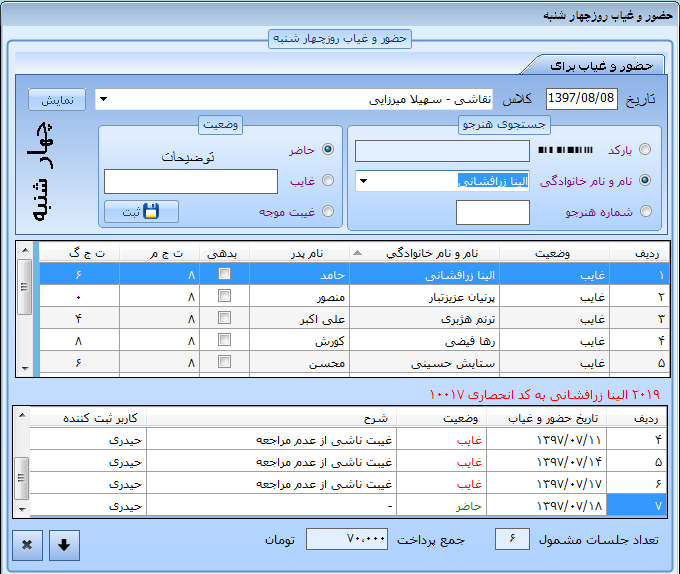680x574 pixels.
Task: Toggle بدهی checkbox for الینا زرافشانی row
Action: pos(225,274)
